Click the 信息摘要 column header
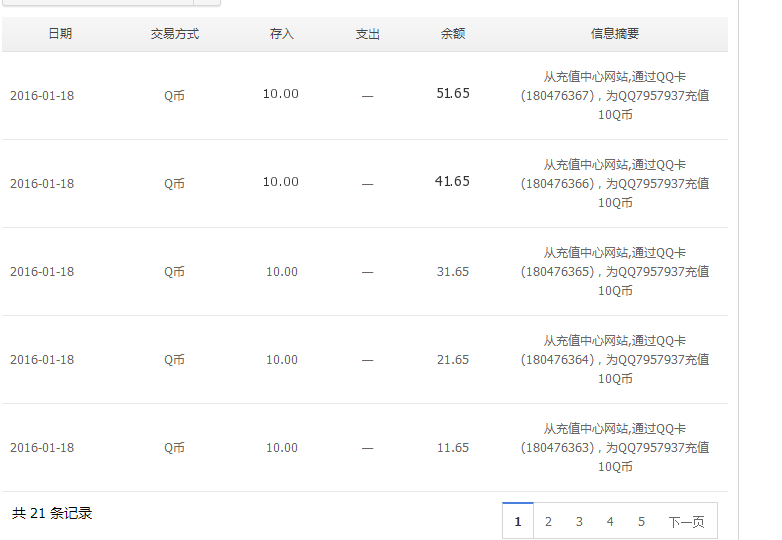The width and height of the screenshot is (782, 540). pos(614,33)
